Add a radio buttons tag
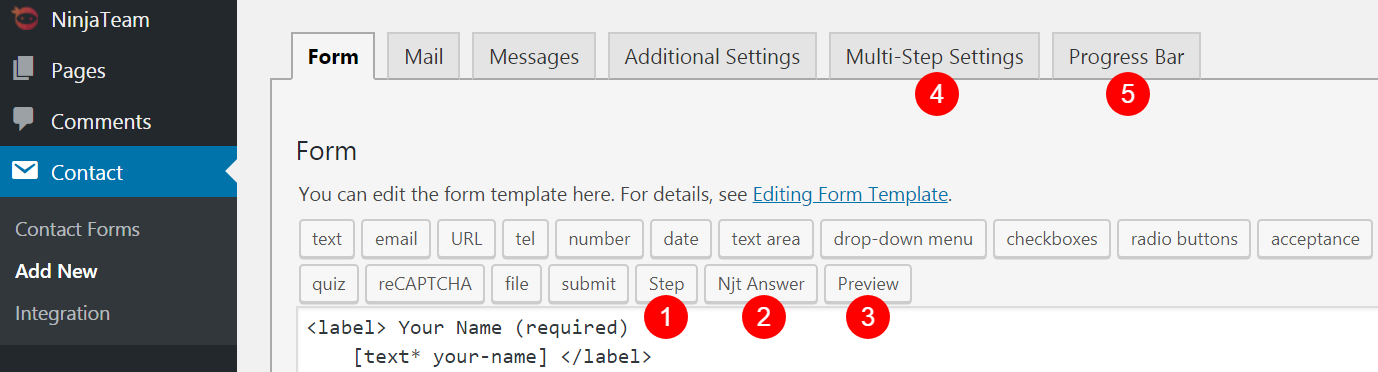 pos(1184,239)
